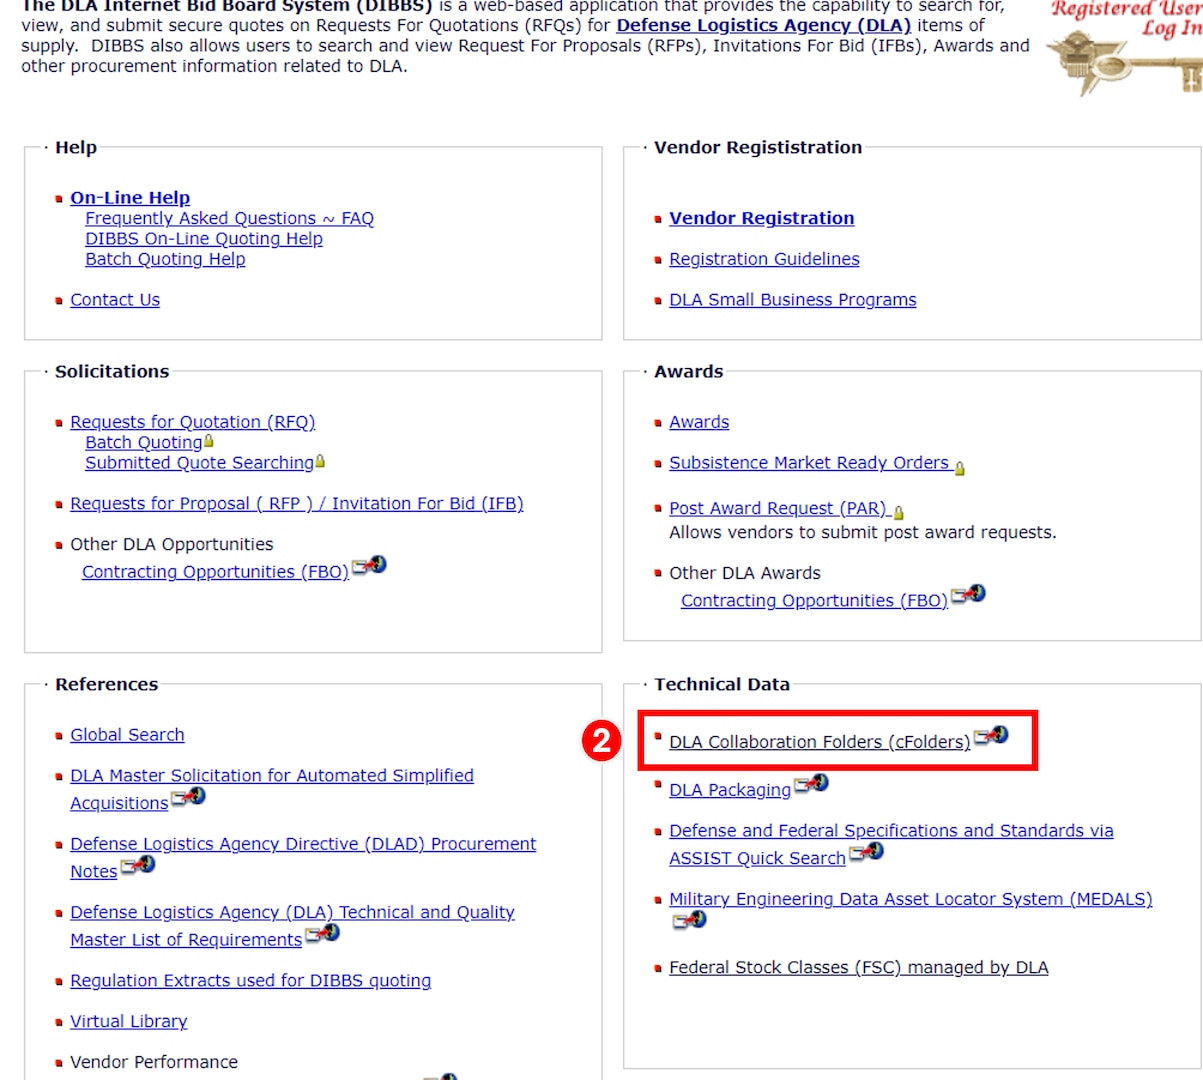
Task: Click the 'Other DLA Opportunities' text
Action: [x=172, y=545]
